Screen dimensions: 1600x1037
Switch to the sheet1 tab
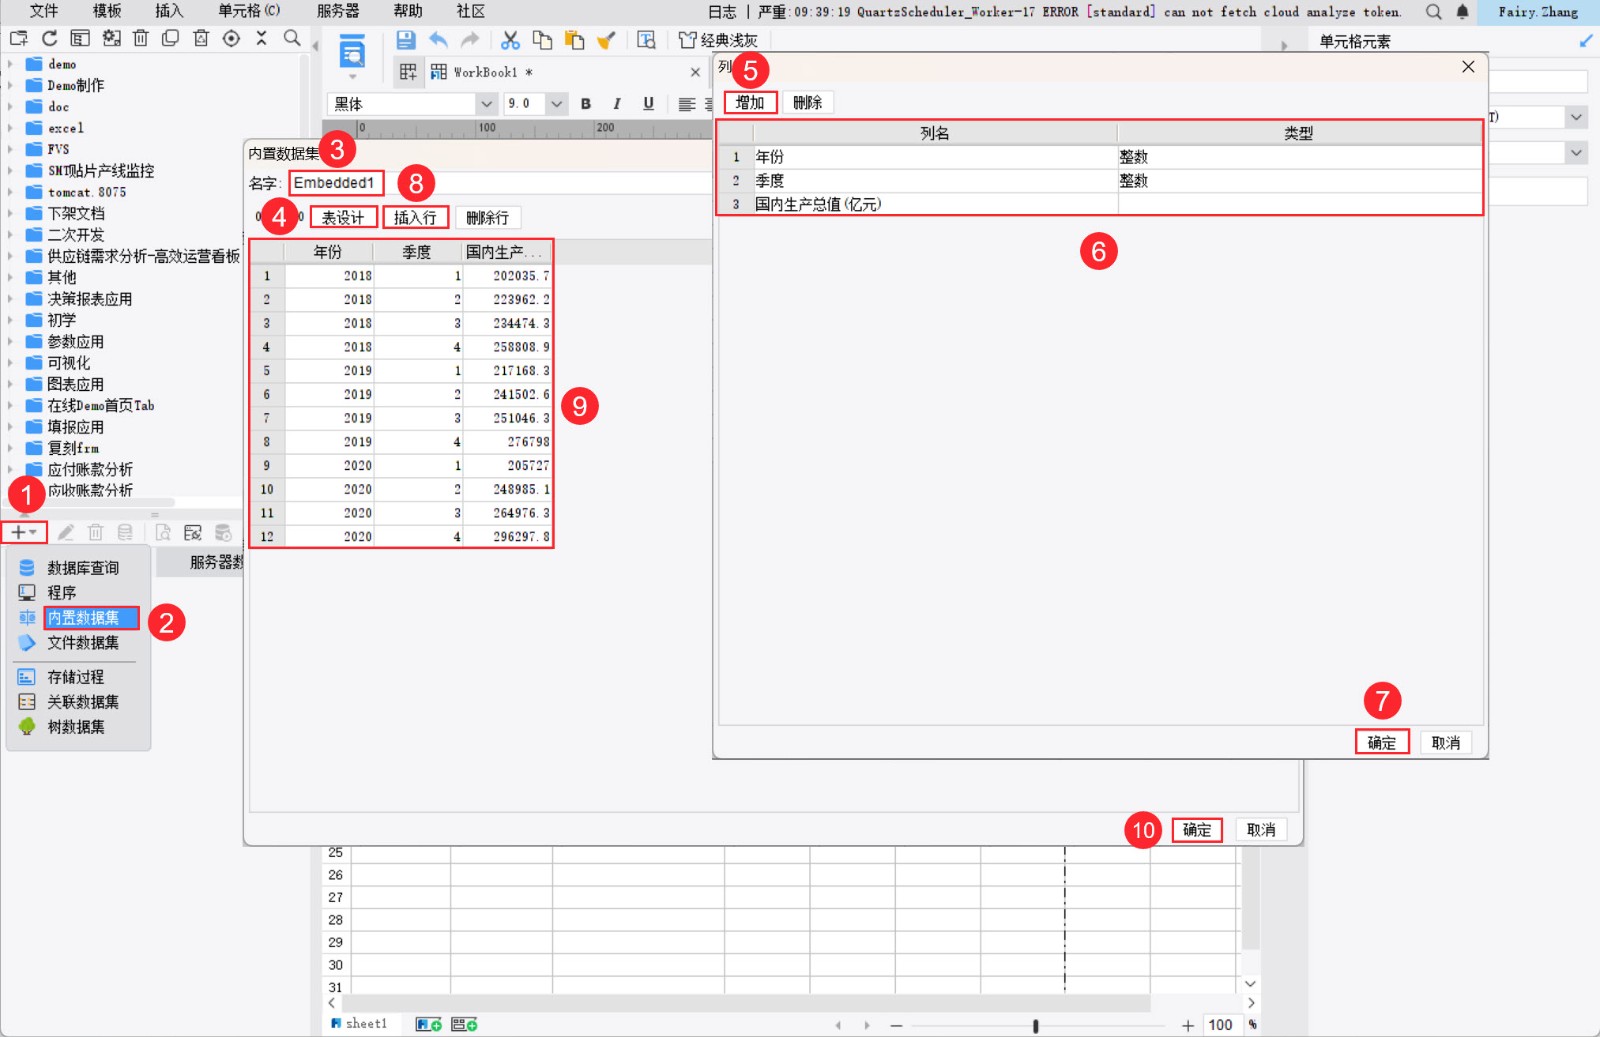point(360,1024)
